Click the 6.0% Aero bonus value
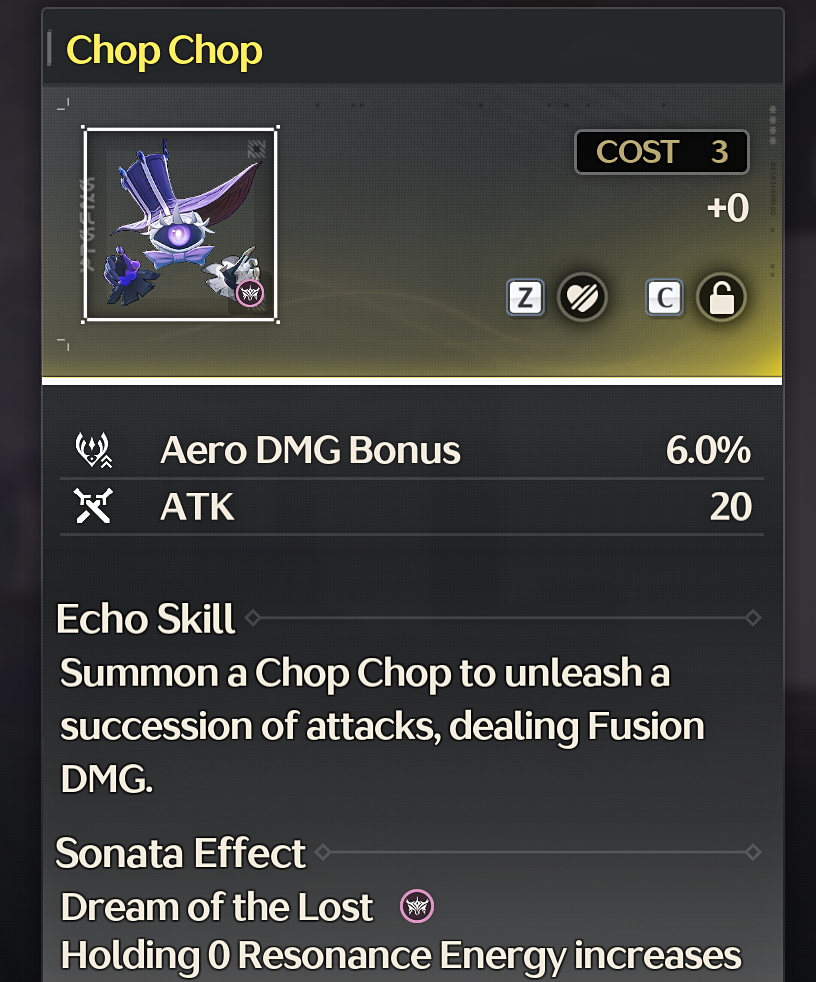The width and height of the screenshot is (816, 982). 708,450
